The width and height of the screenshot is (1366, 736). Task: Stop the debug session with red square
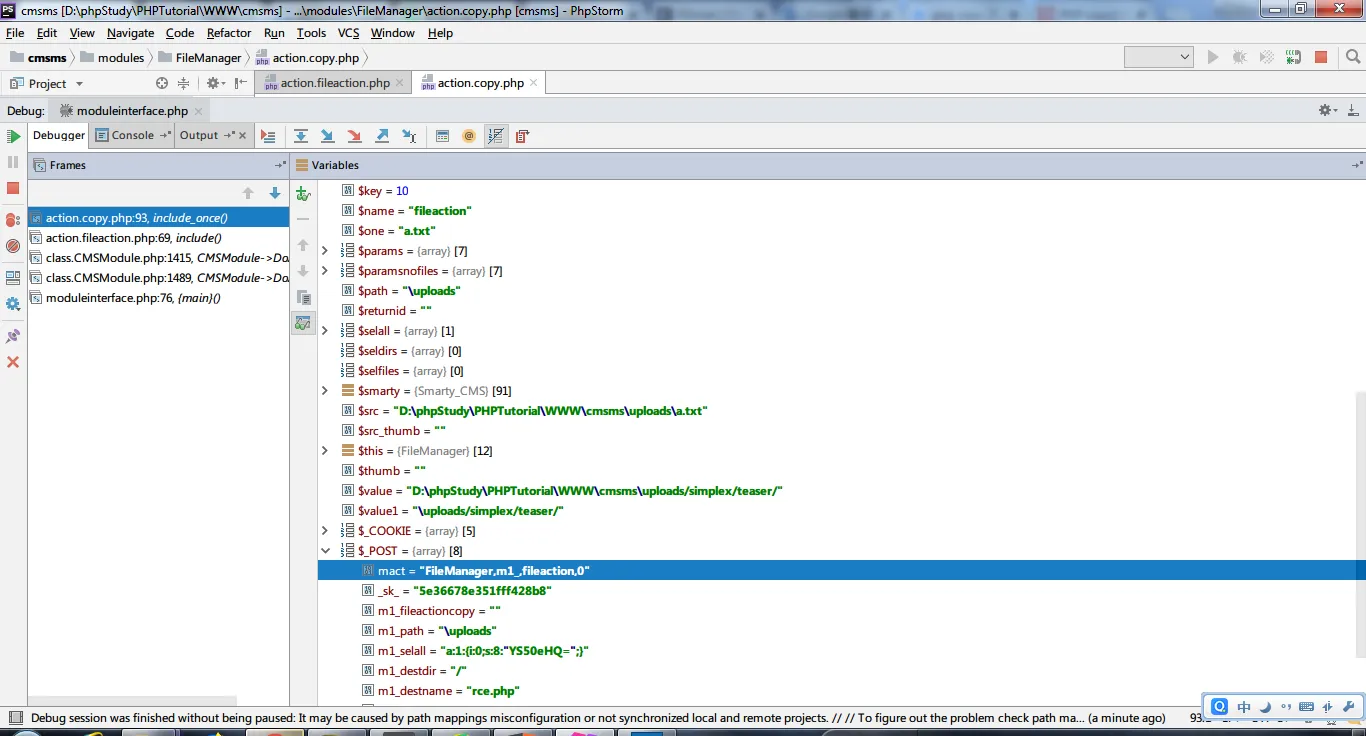13,188
